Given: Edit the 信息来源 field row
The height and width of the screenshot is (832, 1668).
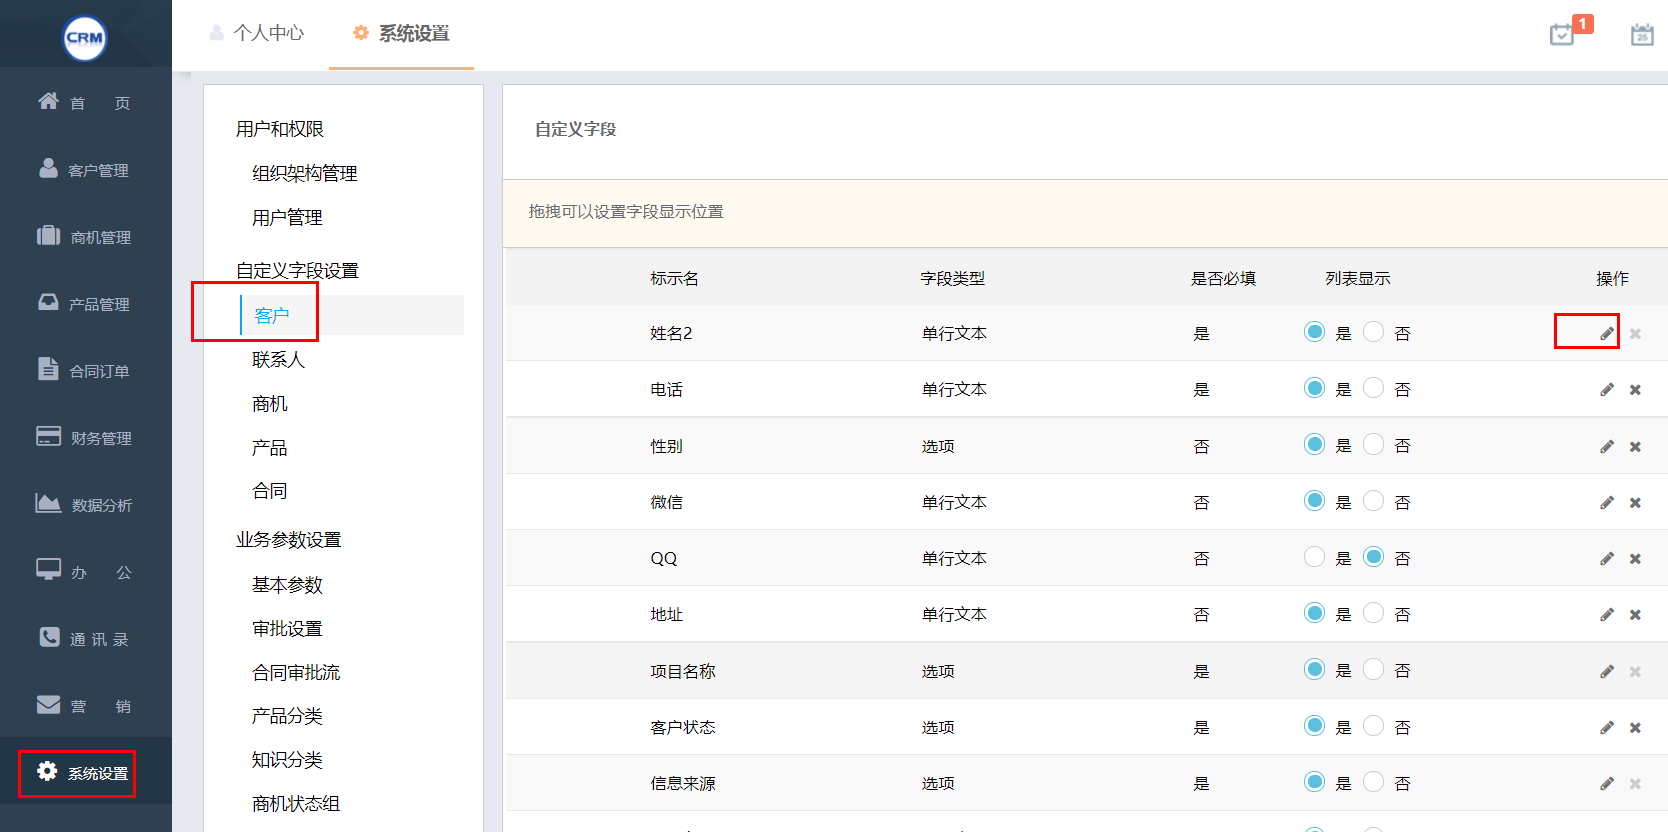Looking at the screenshot, I should click(x=1607, y=783).
